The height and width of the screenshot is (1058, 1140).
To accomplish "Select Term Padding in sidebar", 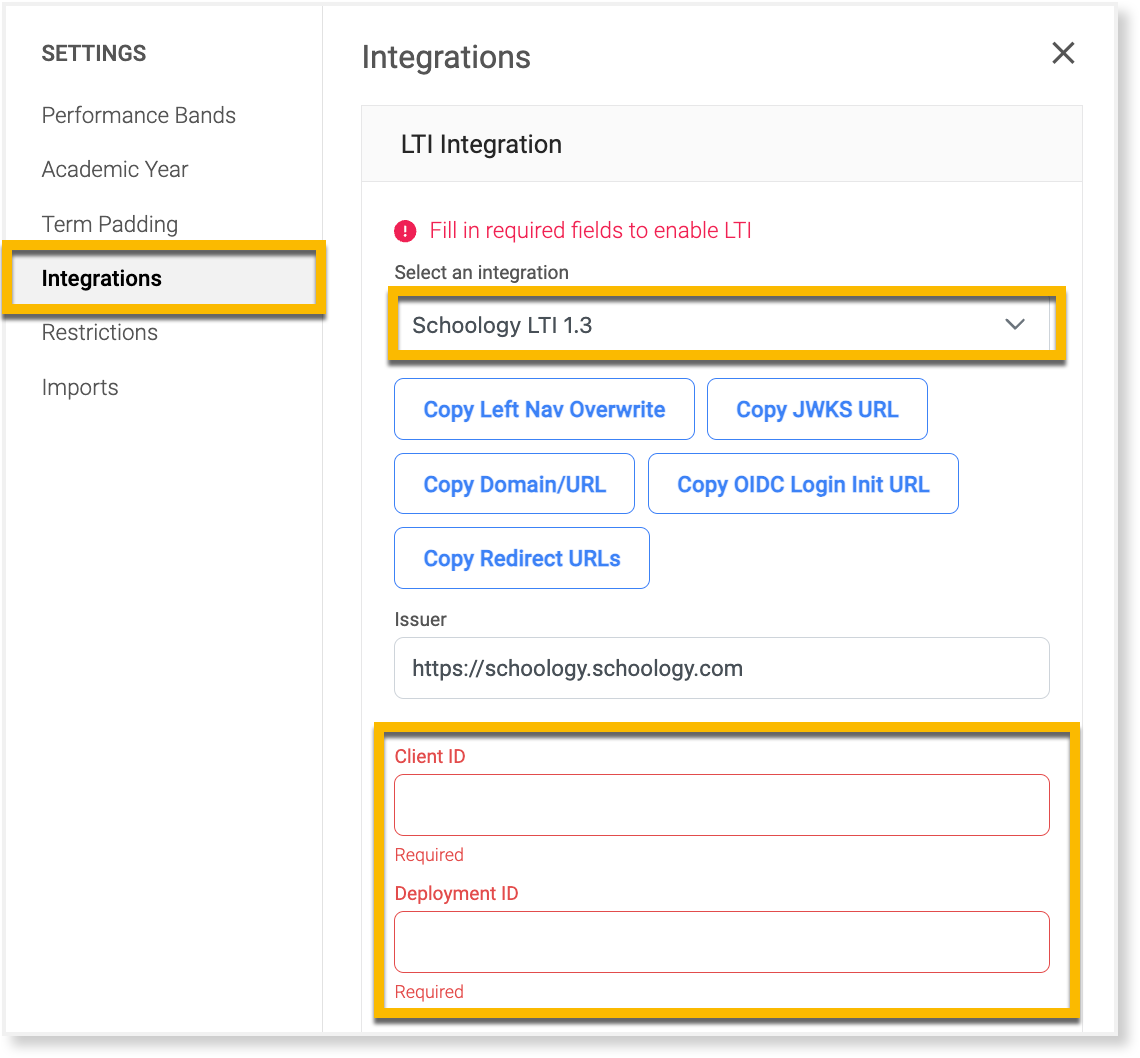I will (110, 224).
